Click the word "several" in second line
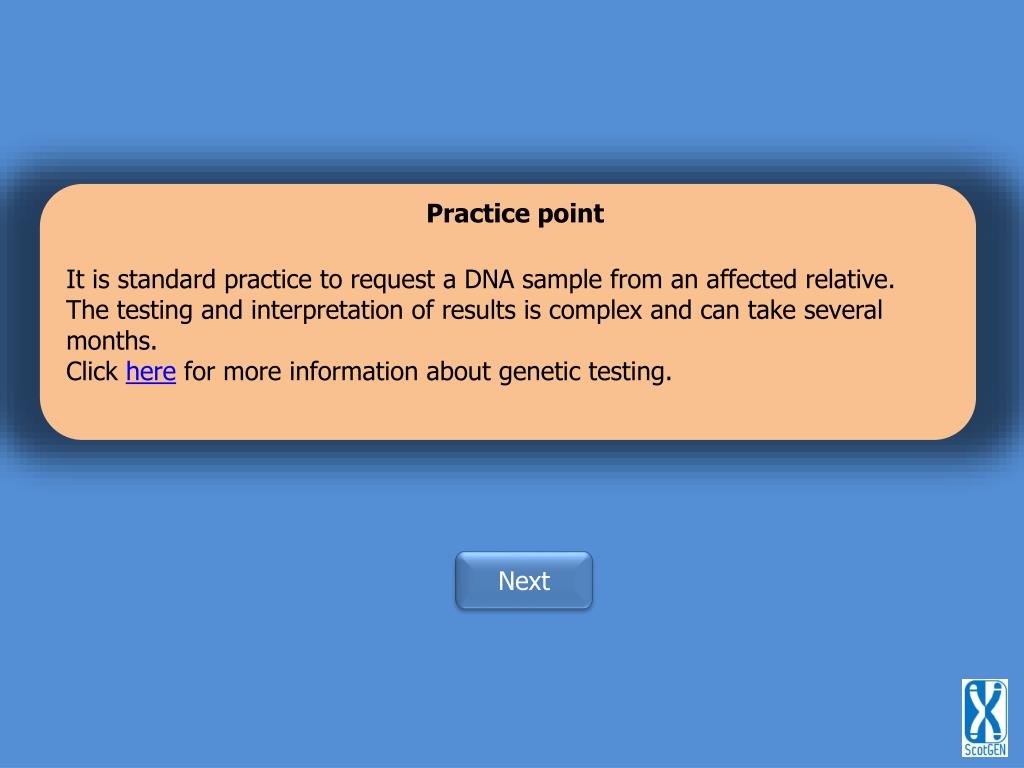 843,310
